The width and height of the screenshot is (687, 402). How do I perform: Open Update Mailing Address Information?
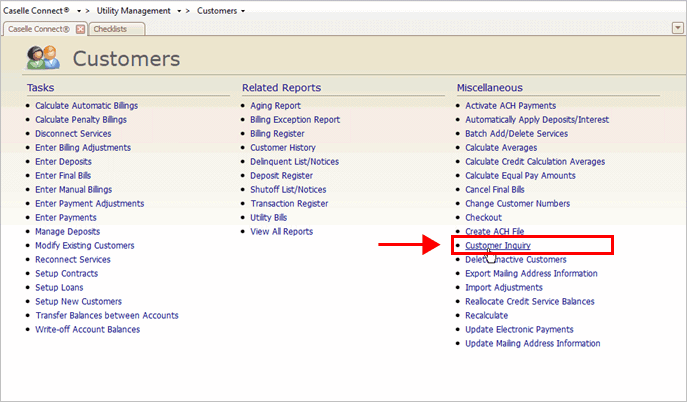(x=532, y=343)
